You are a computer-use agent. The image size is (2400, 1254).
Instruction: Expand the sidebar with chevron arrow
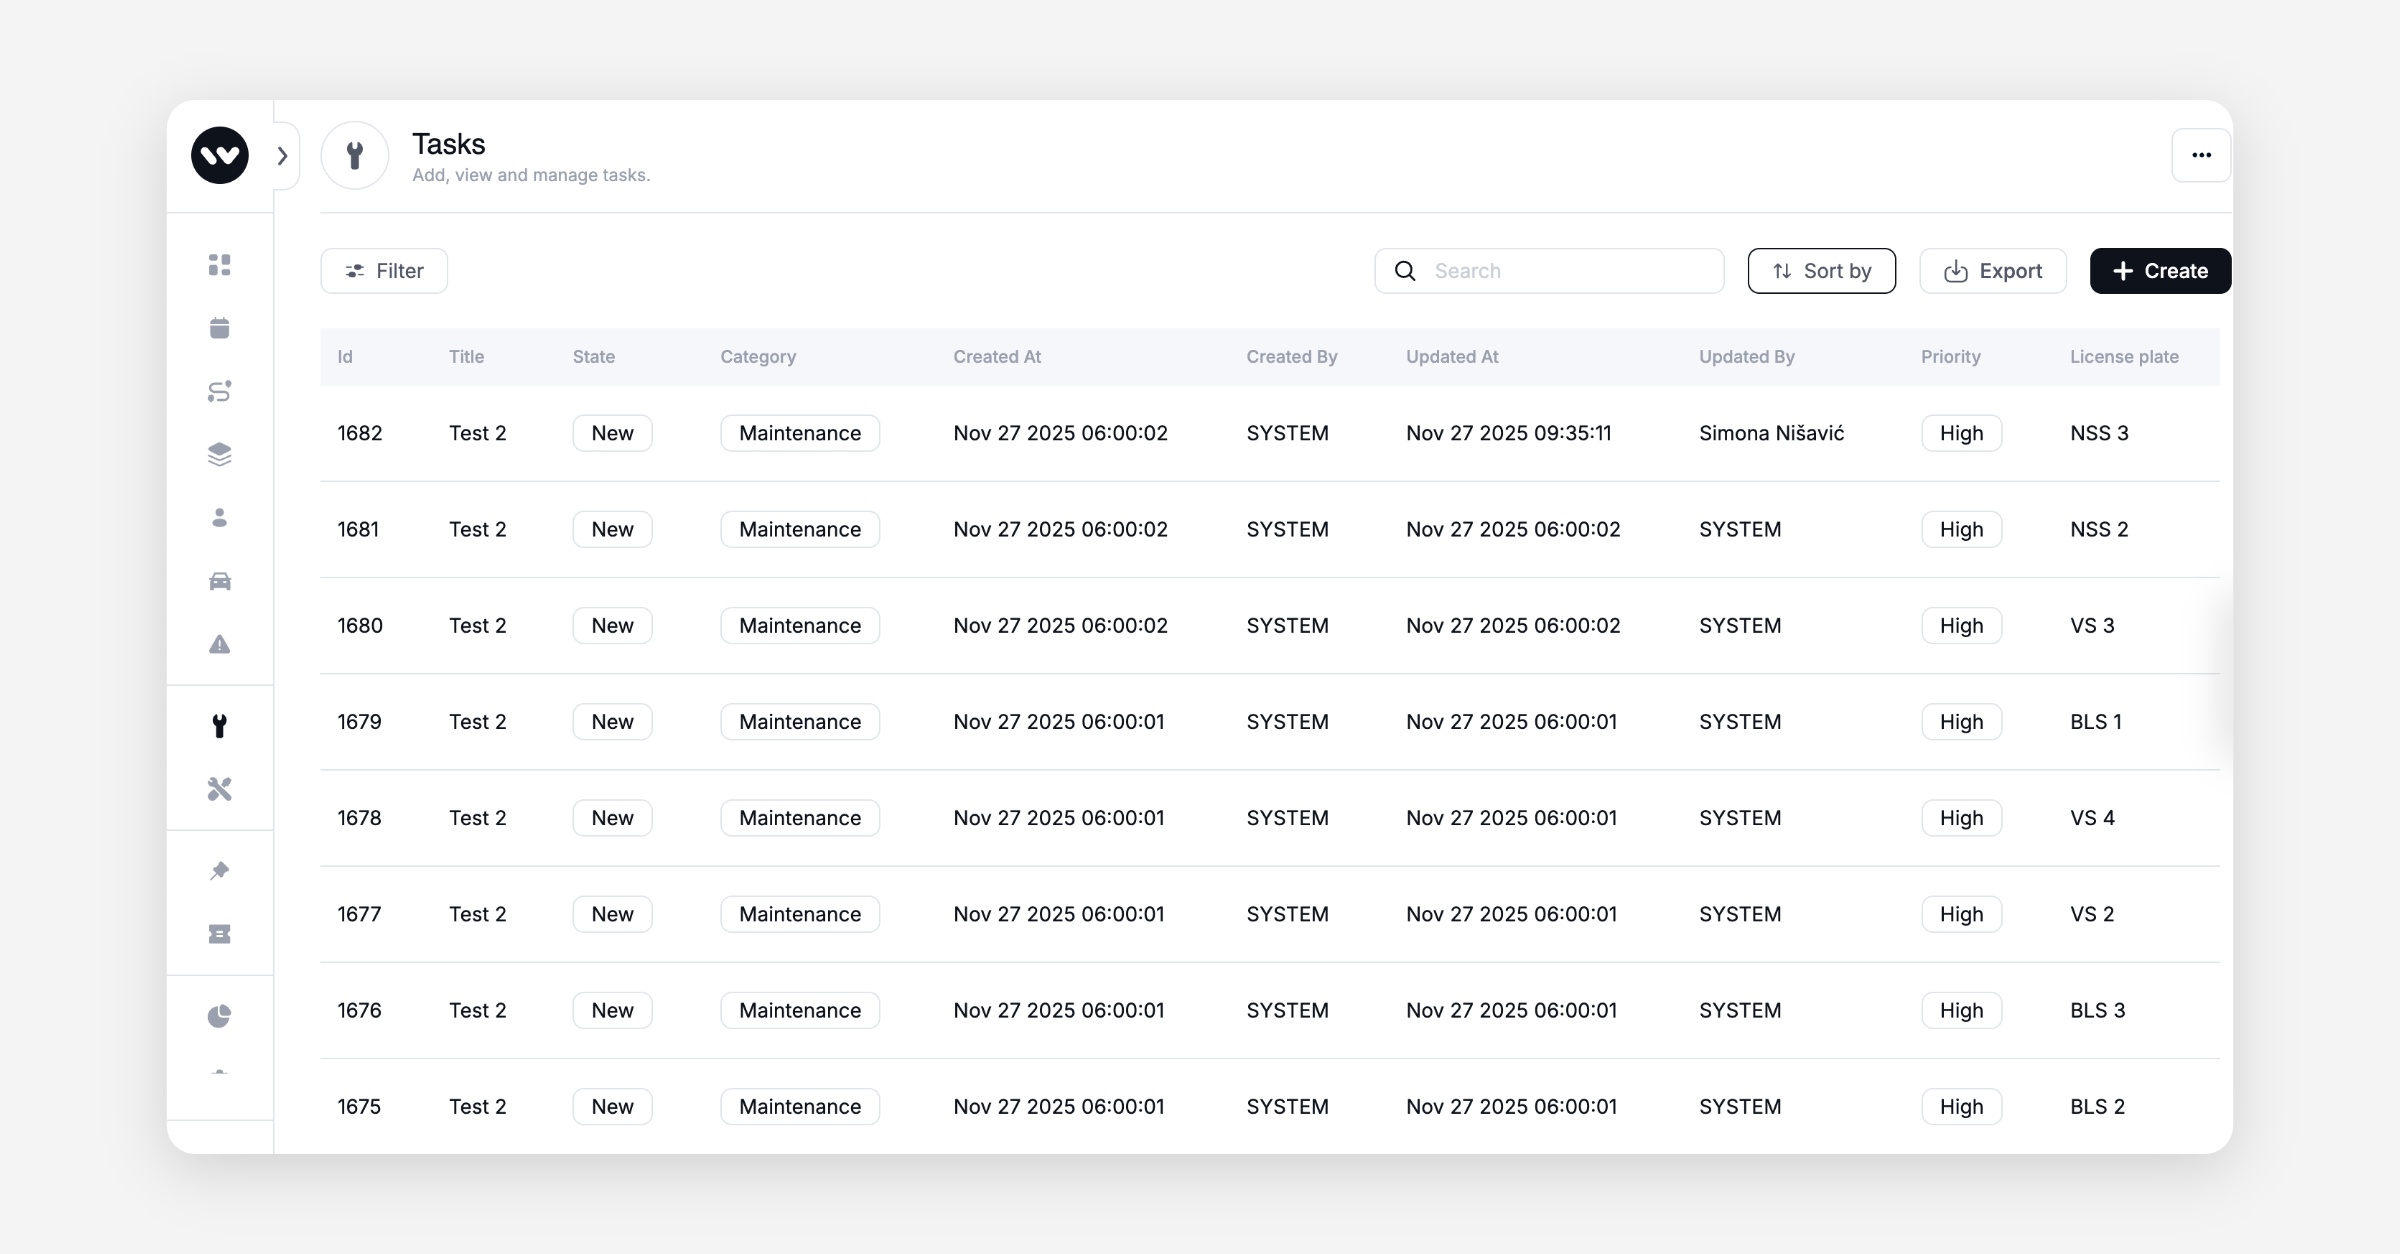pos(283,156)
